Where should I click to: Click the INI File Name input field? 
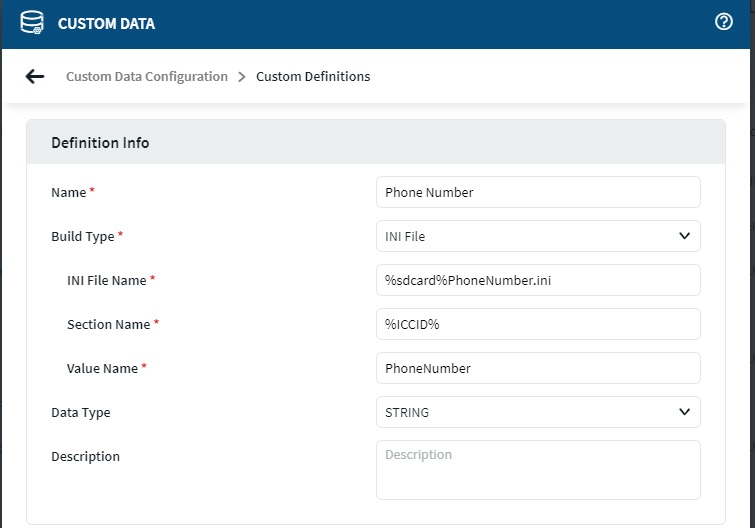pos(538,280)
